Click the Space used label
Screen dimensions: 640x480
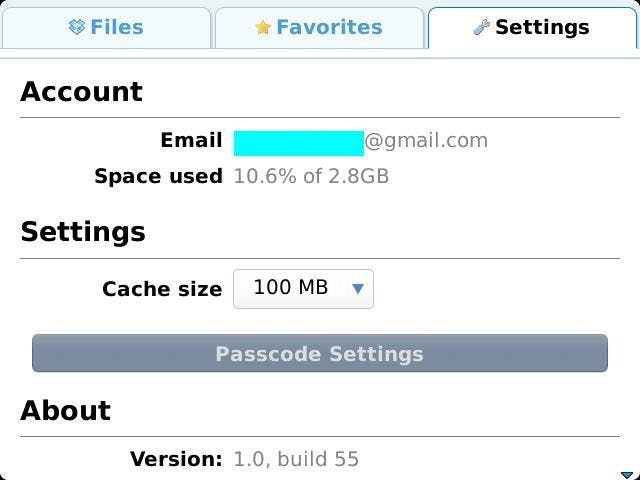point(158,177)
